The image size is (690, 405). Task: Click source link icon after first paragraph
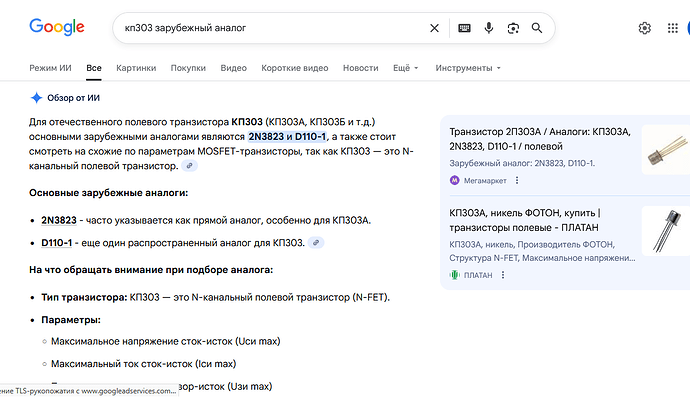[190, 166]
